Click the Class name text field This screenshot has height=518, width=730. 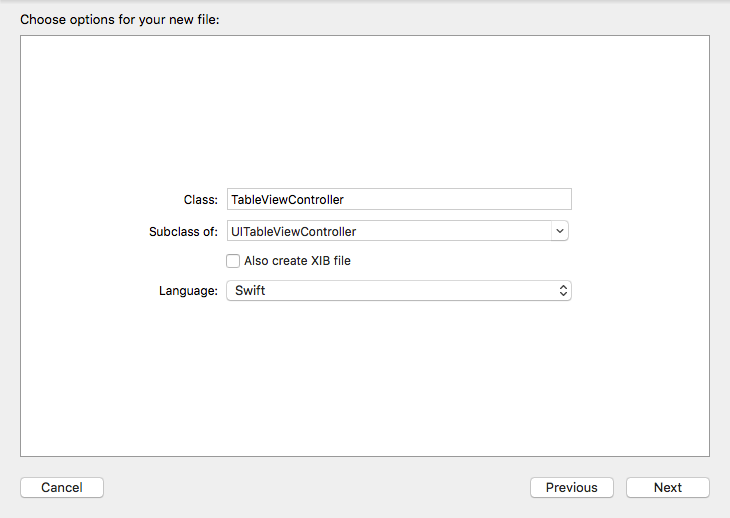pyautogui.click(x=450, y=199)
